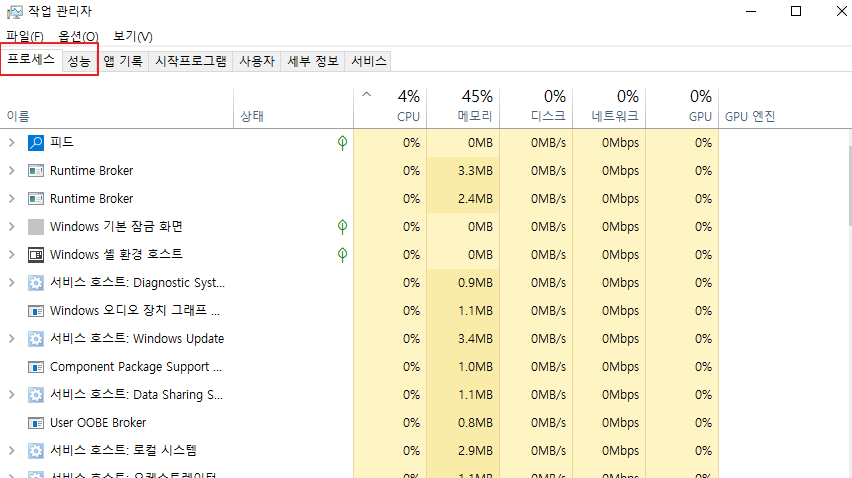
Task: Expand 서비스 호스트: Windows Update group
Action: (11, 339)
